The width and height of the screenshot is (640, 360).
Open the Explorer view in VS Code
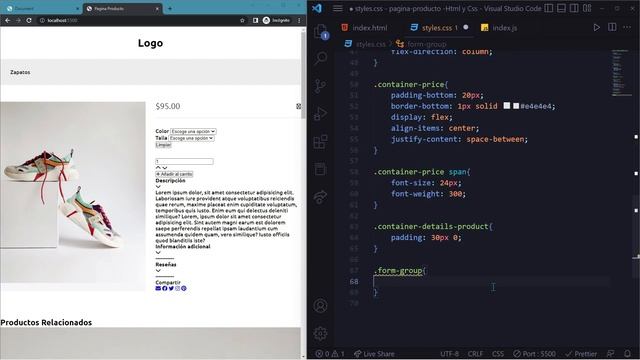tap(320, 32)
